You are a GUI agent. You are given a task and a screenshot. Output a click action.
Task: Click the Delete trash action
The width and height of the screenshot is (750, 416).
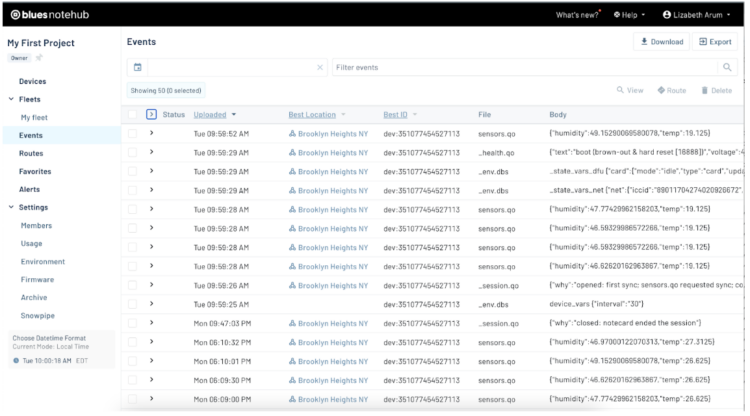pyautogui.click(x=717, y=90)
